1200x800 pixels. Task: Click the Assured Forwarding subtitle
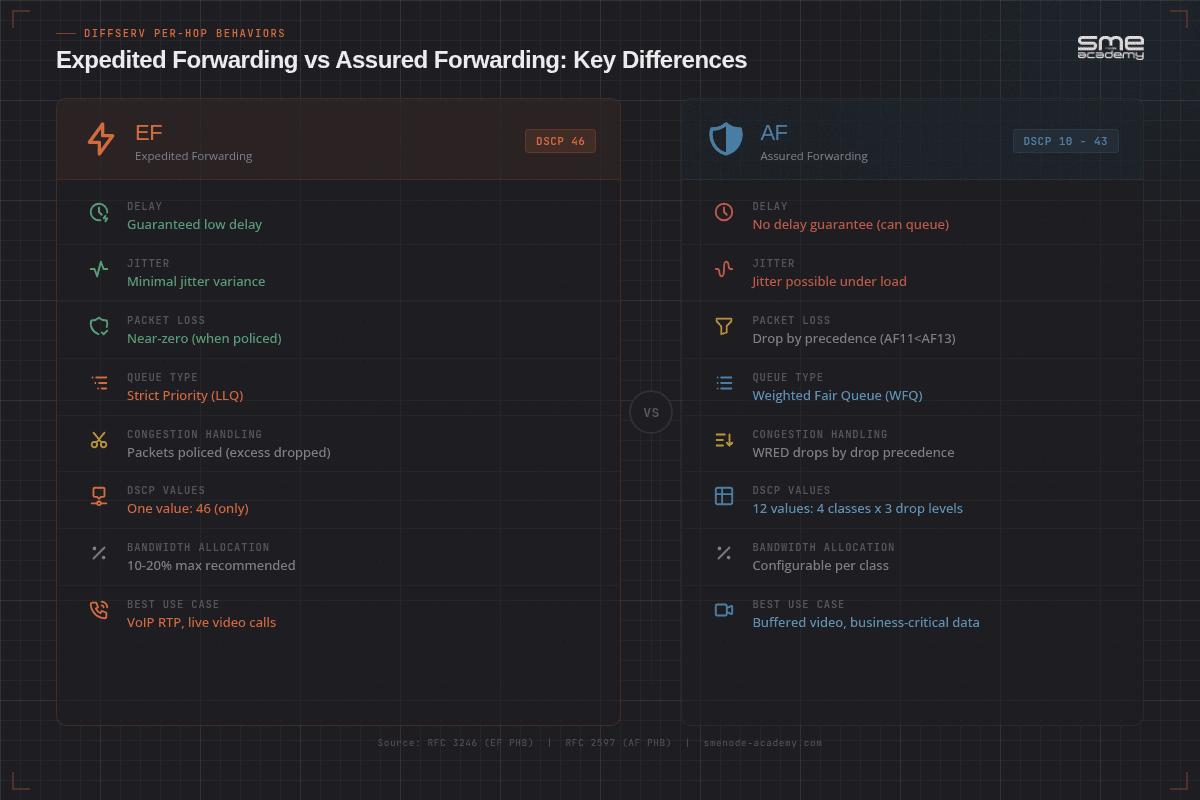pos(814,156)
